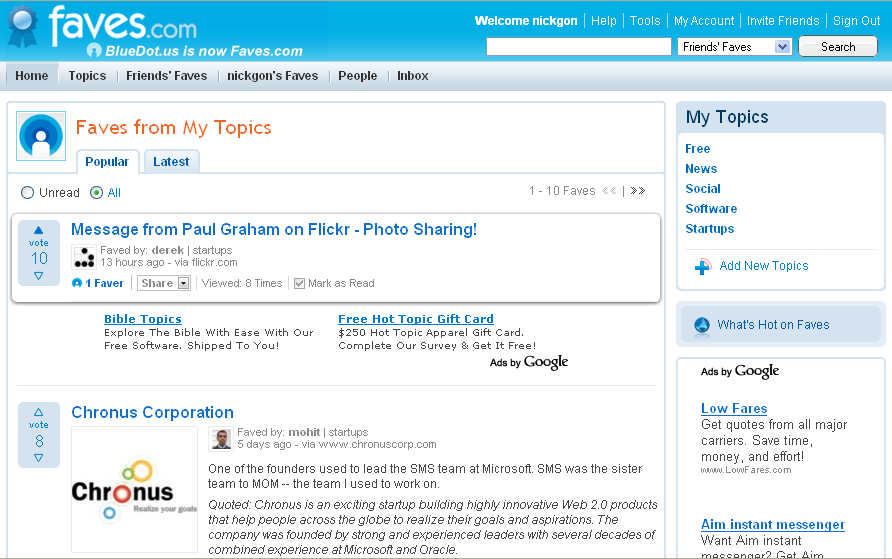Click the info icon before BlueDot.us notice

94,51
